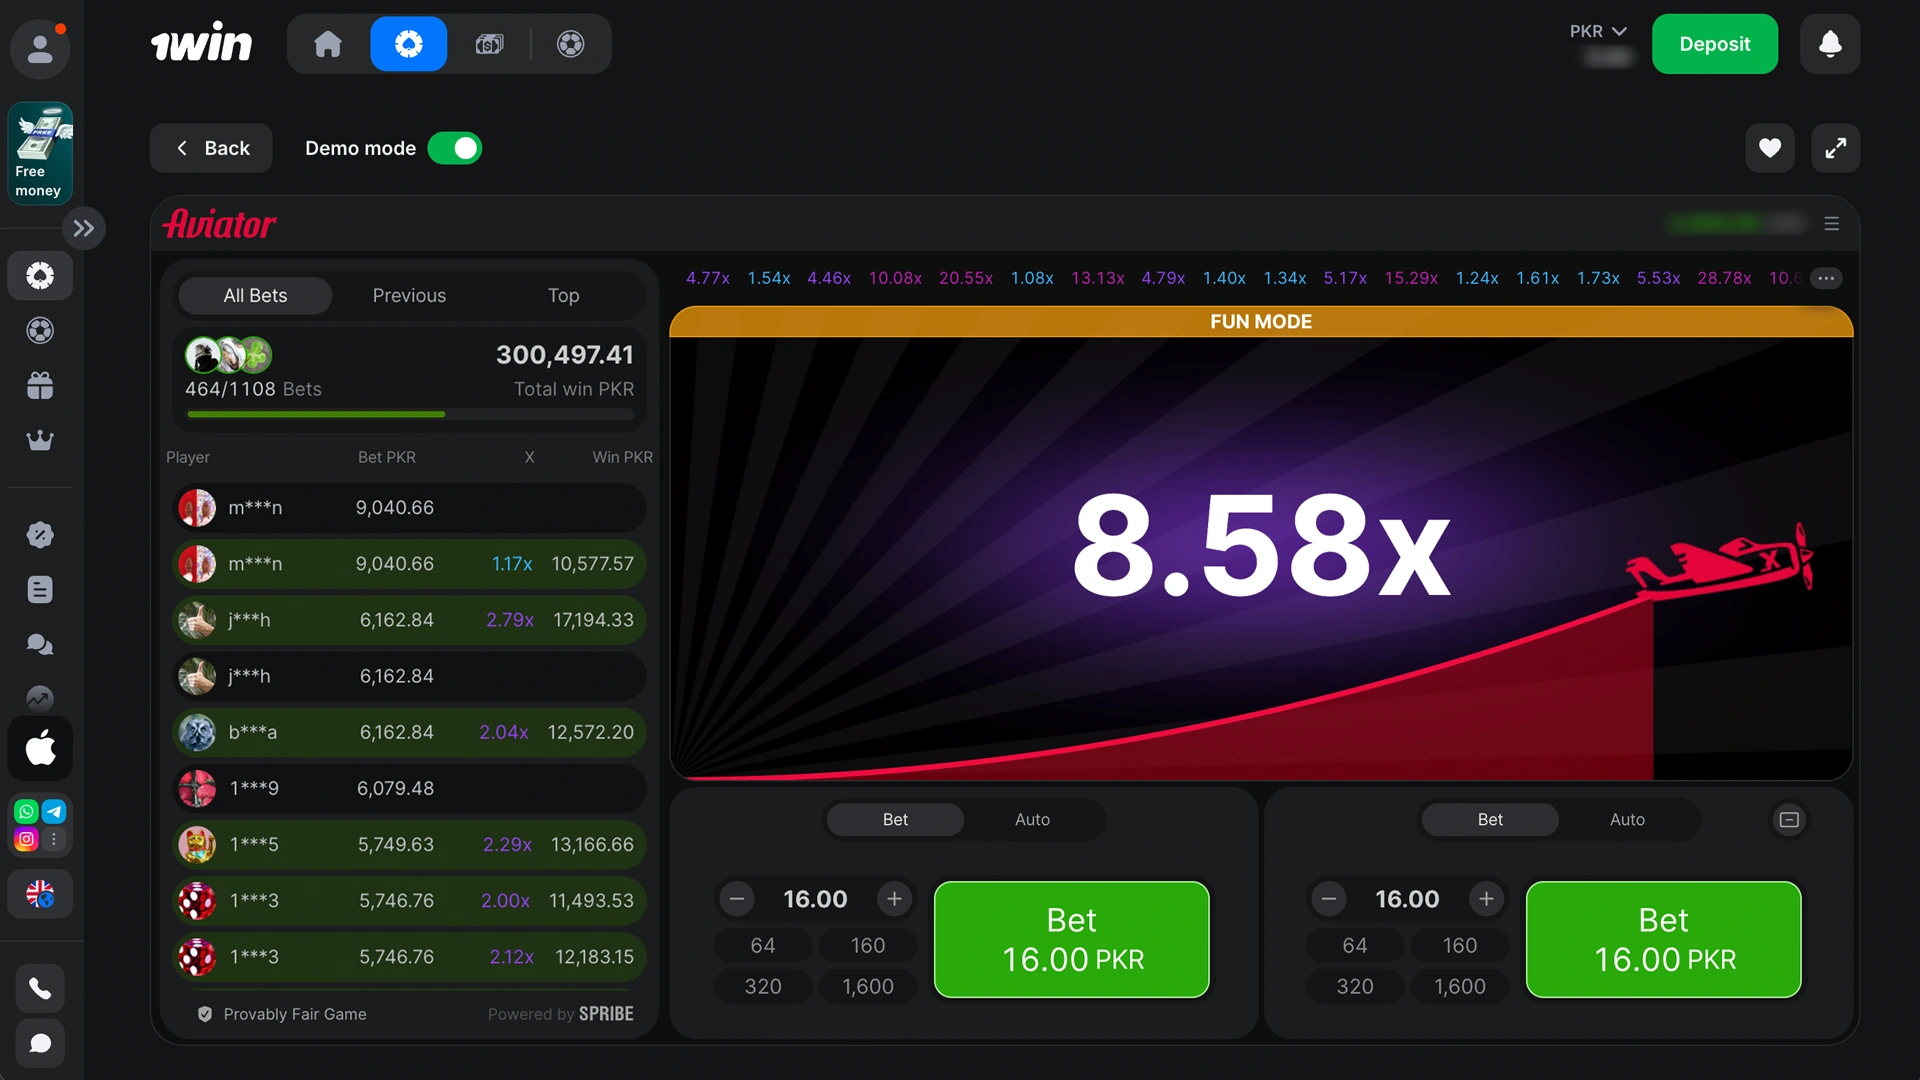Image resolution: width=1920 pixels, height=1080 pixels.
Task: Click the right bet amount field 16.00
Action: click(1407, 899)
